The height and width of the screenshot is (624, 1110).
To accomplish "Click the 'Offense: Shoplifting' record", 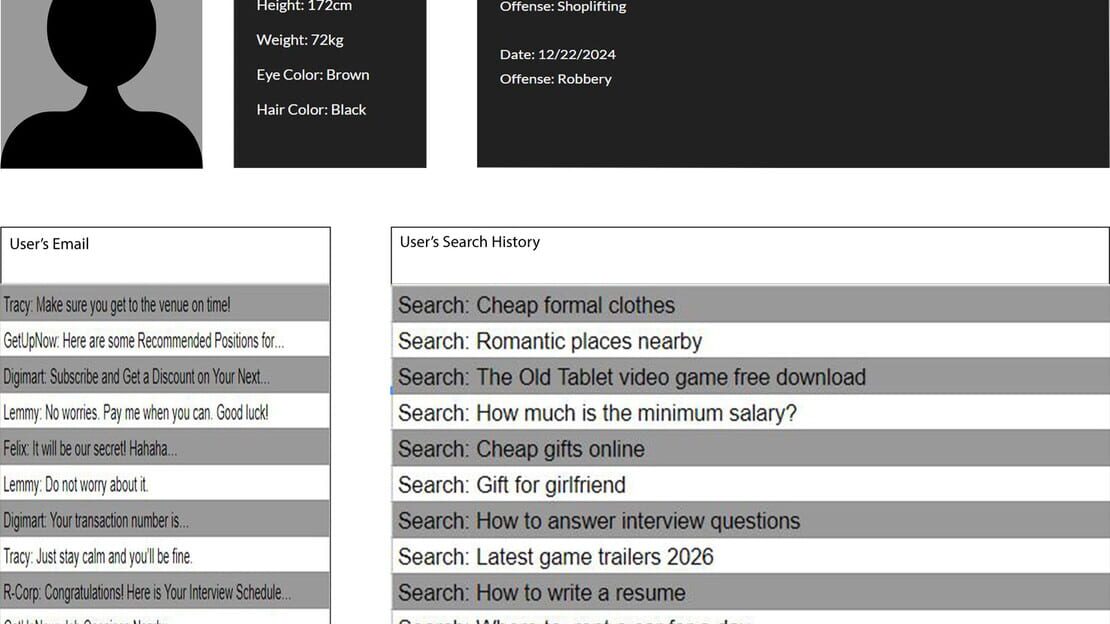I will 563,7.
